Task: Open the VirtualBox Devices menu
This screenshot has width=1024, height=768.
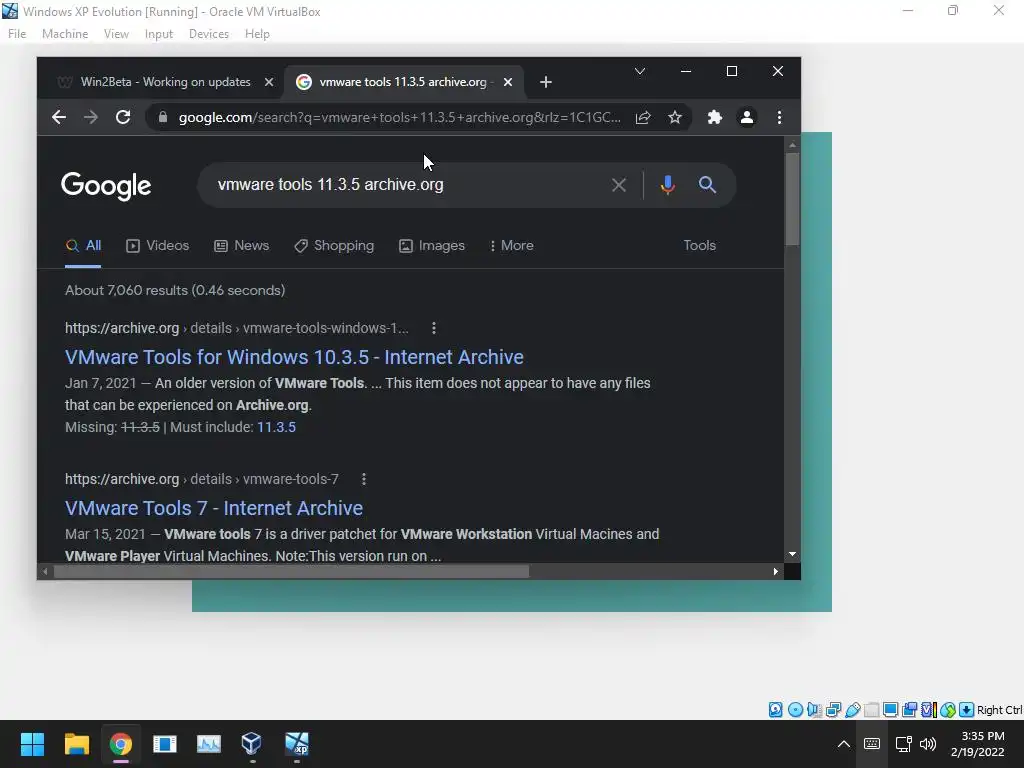Action: coord(209,34)
